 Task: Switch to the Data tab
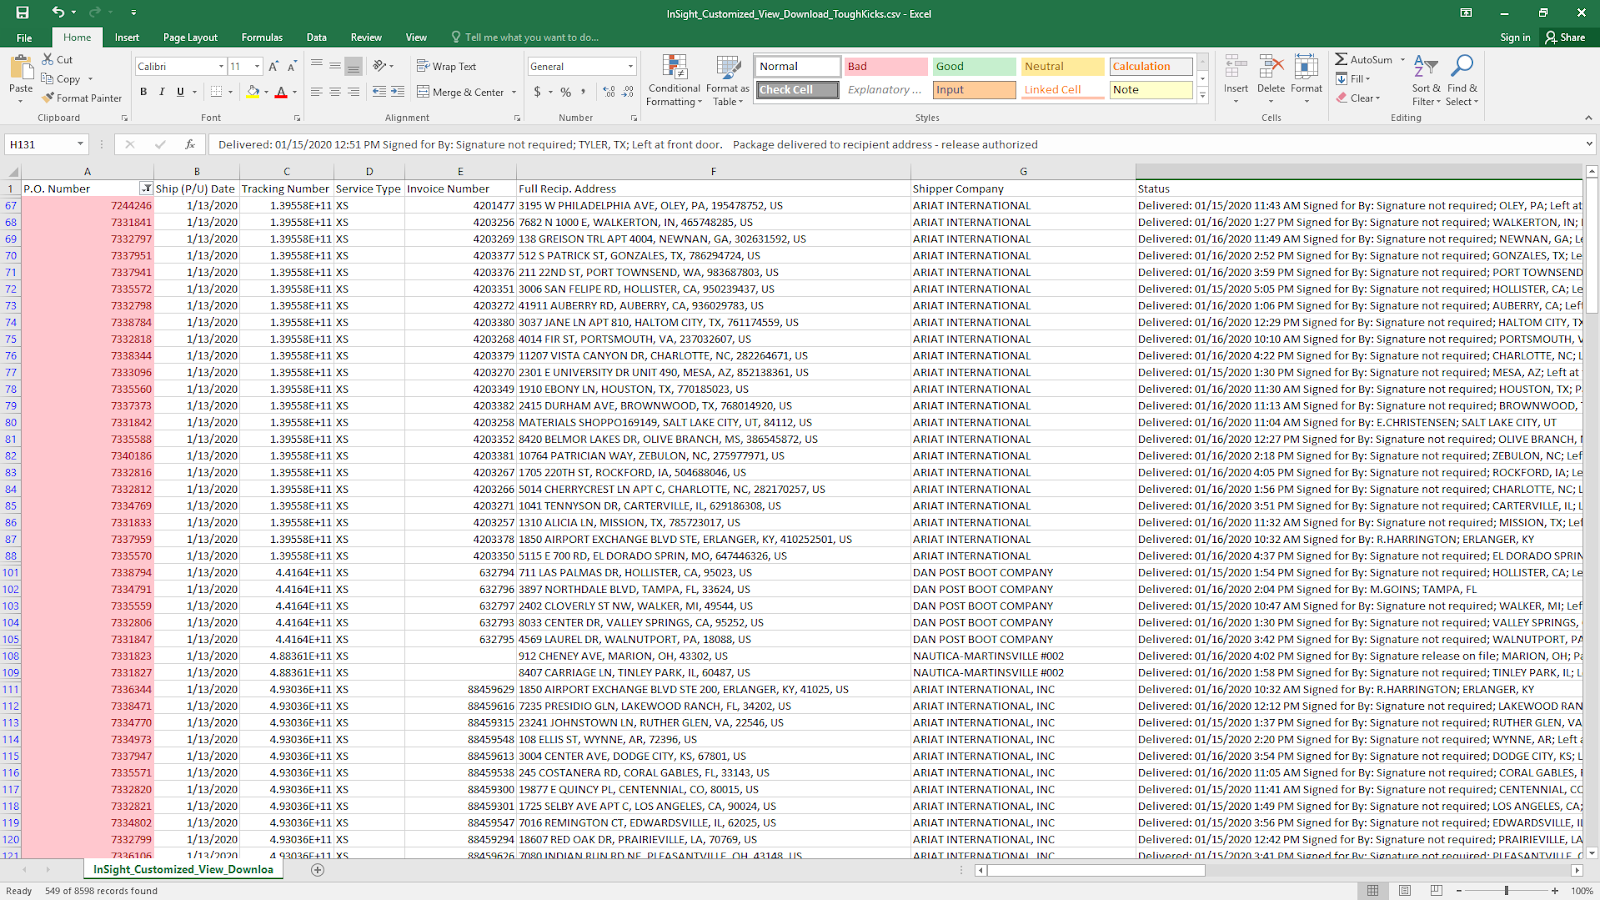(x=316, y=37)
